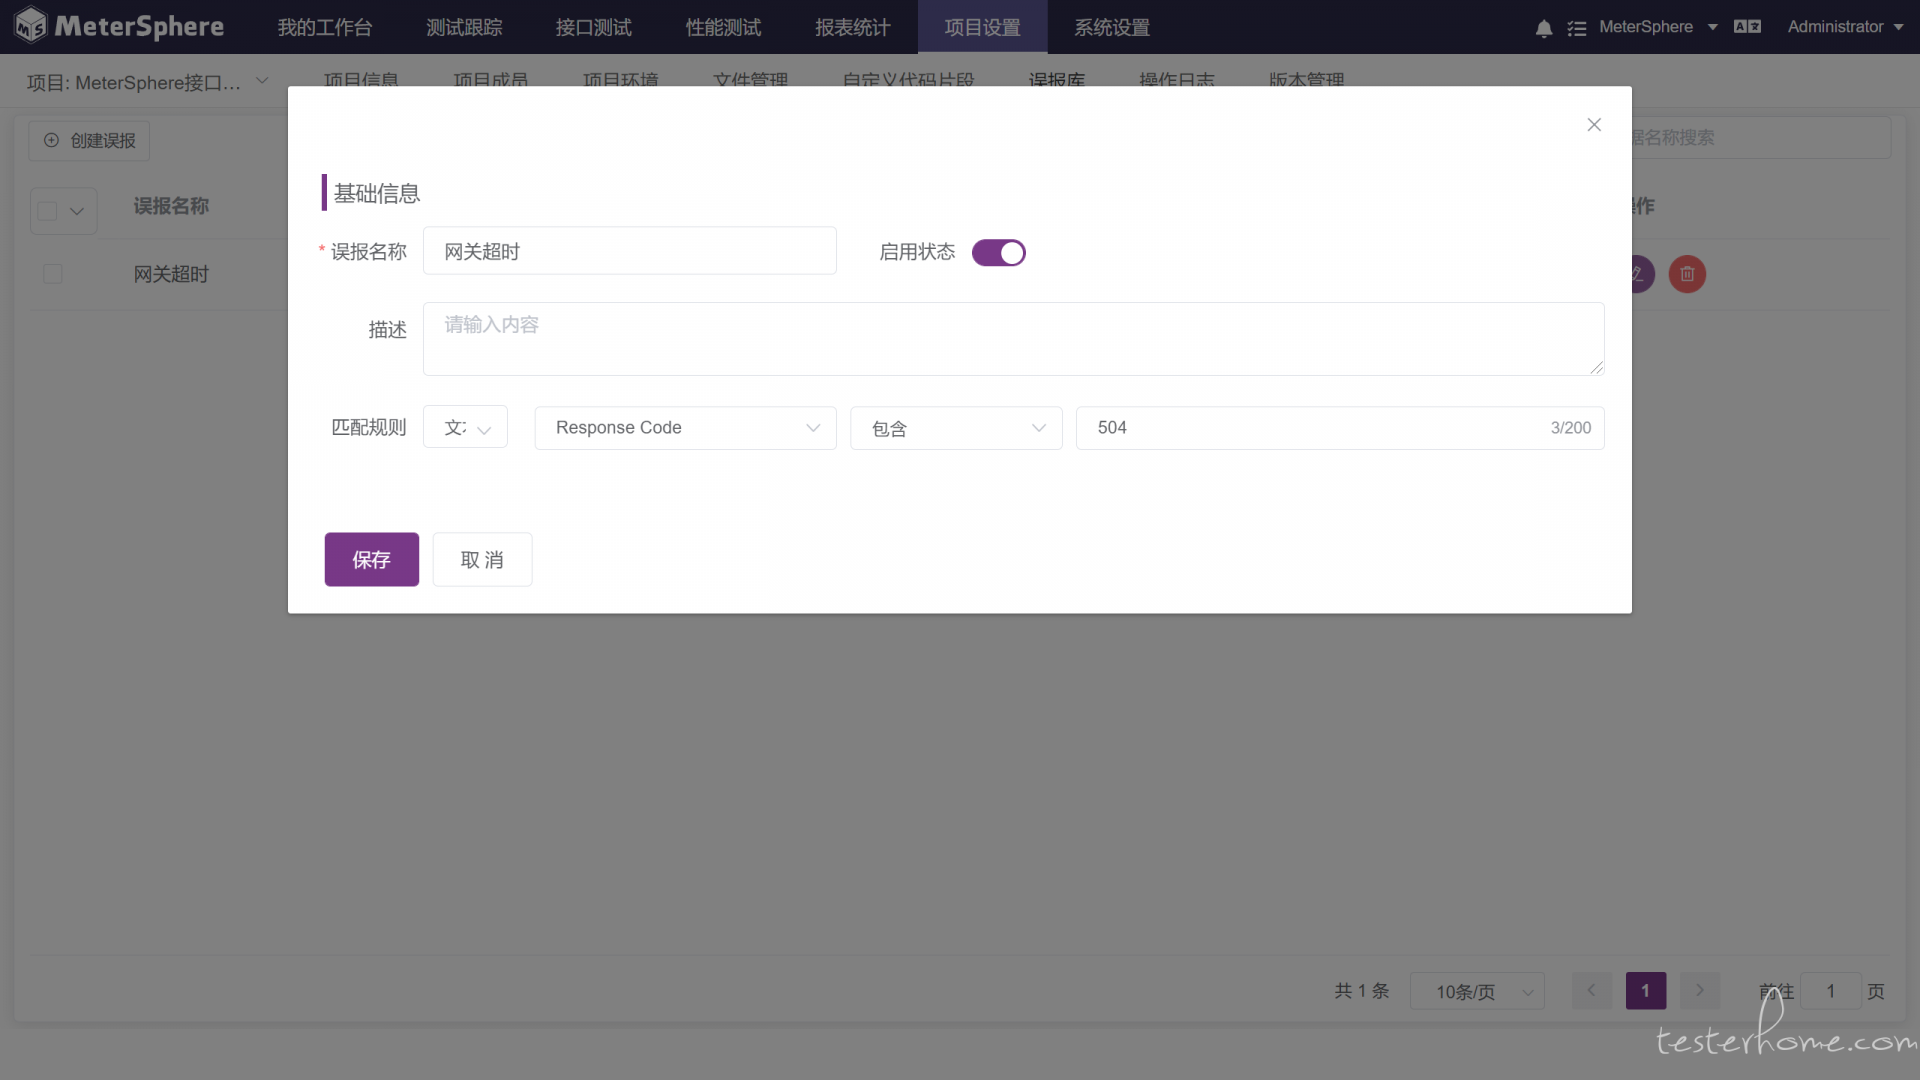Viewport: 1920px width, 1080px height.
Task: Click 网关超时 in the table row
Action: point(171,274)
